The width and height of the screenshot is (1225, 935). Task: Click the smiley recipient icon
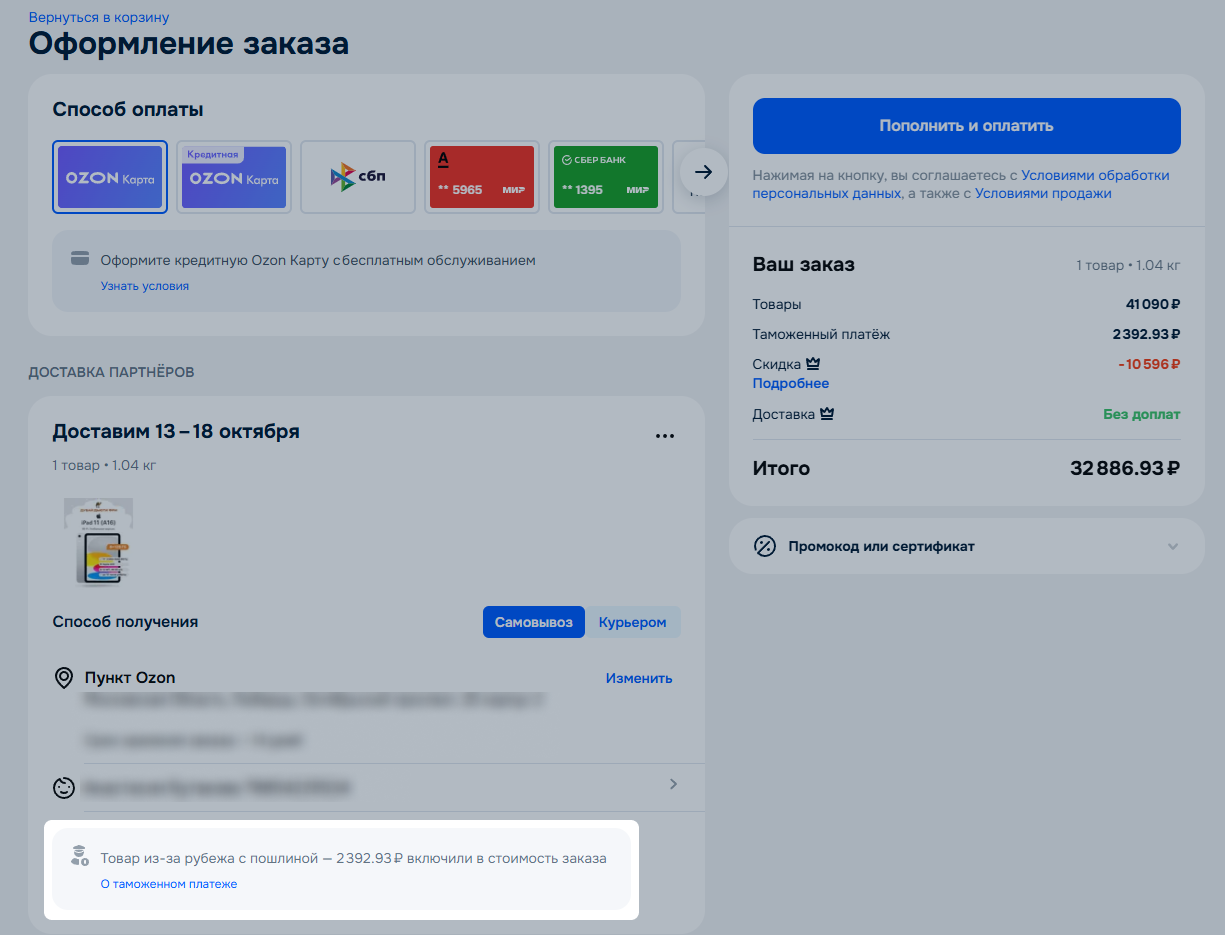[x=63, y=787]
